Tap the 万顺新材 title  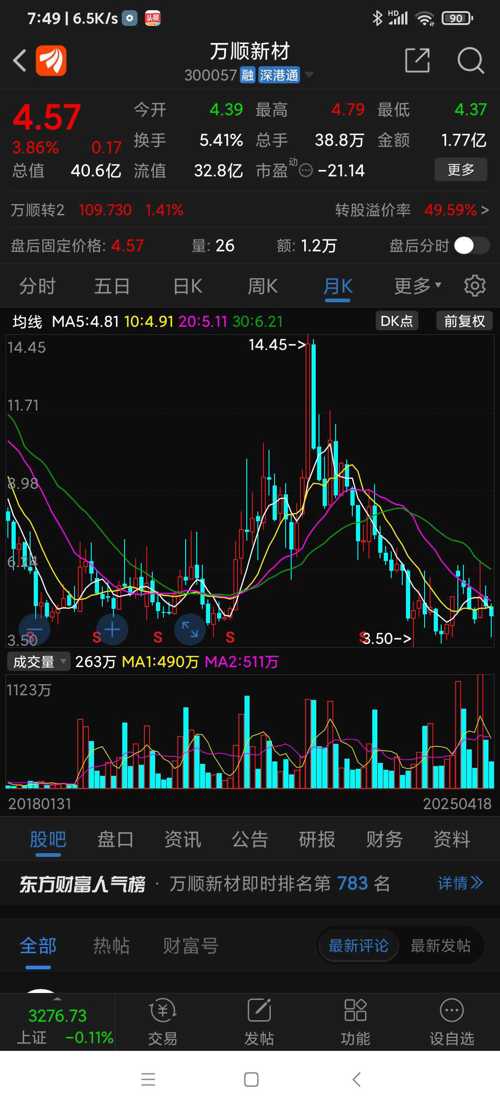pyautogui.click(x=249, y=52)
